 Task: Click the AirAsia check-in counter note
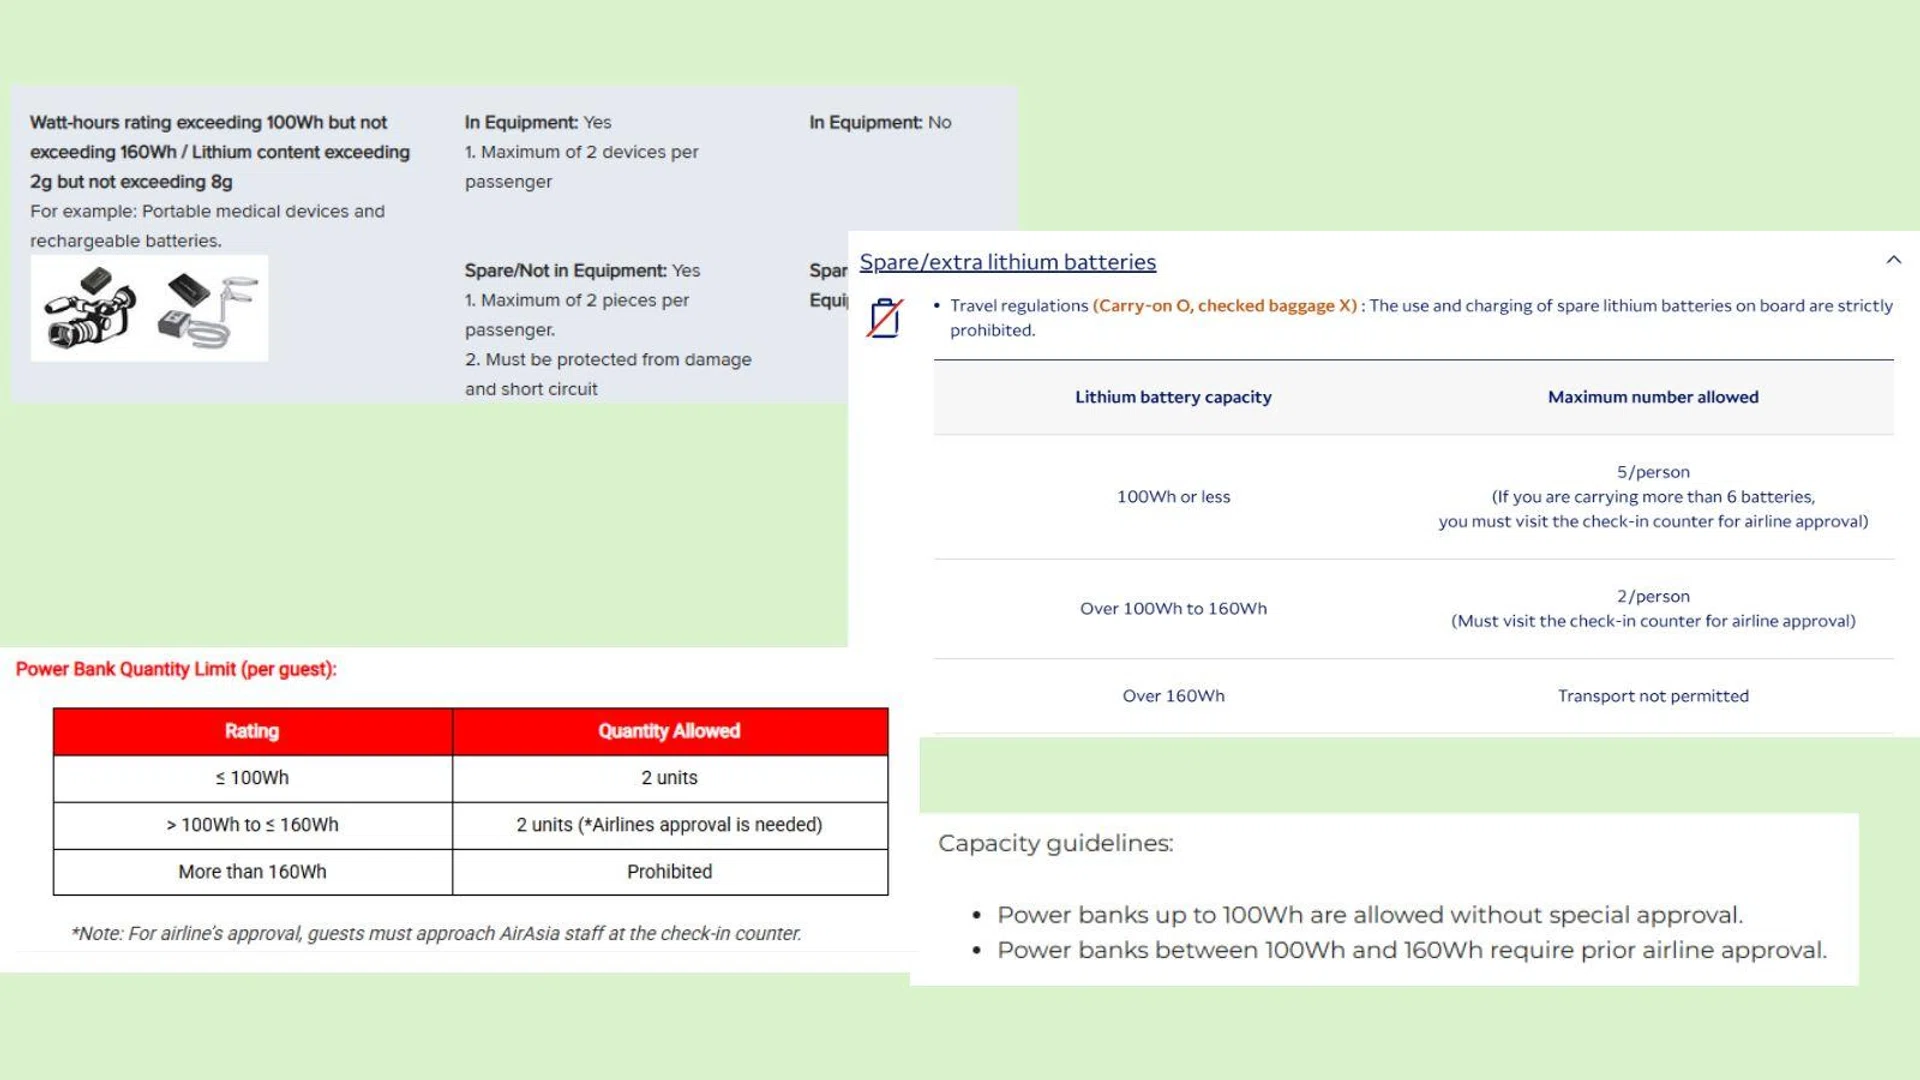tap(436, 933)
